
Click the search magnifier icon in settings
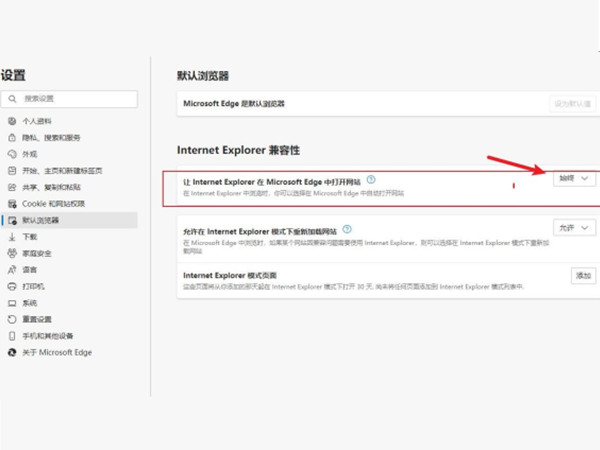13,99
